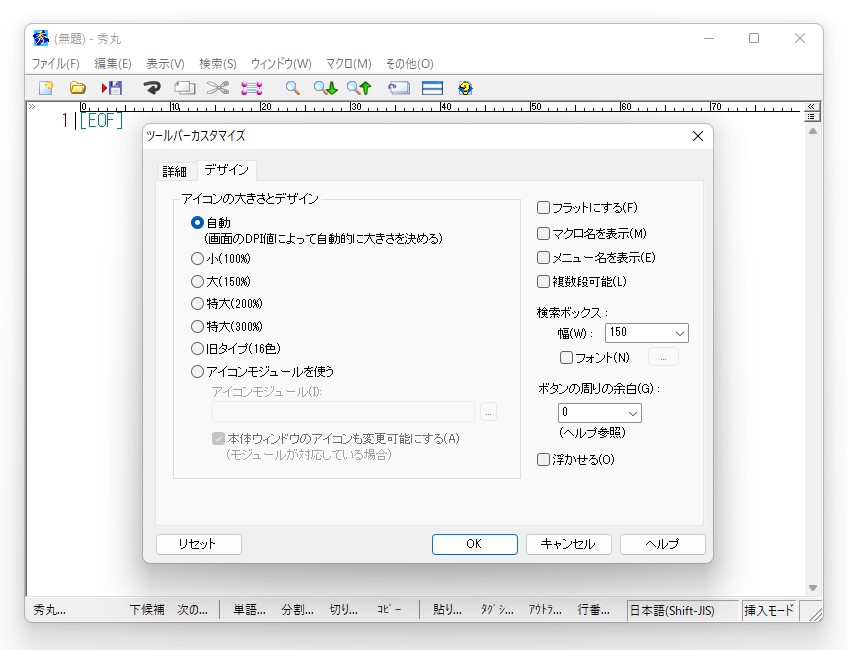847x650 pixels.
Task: Select the 旧タイプ(16色) radio button
Action: click(x=197, y=349)
